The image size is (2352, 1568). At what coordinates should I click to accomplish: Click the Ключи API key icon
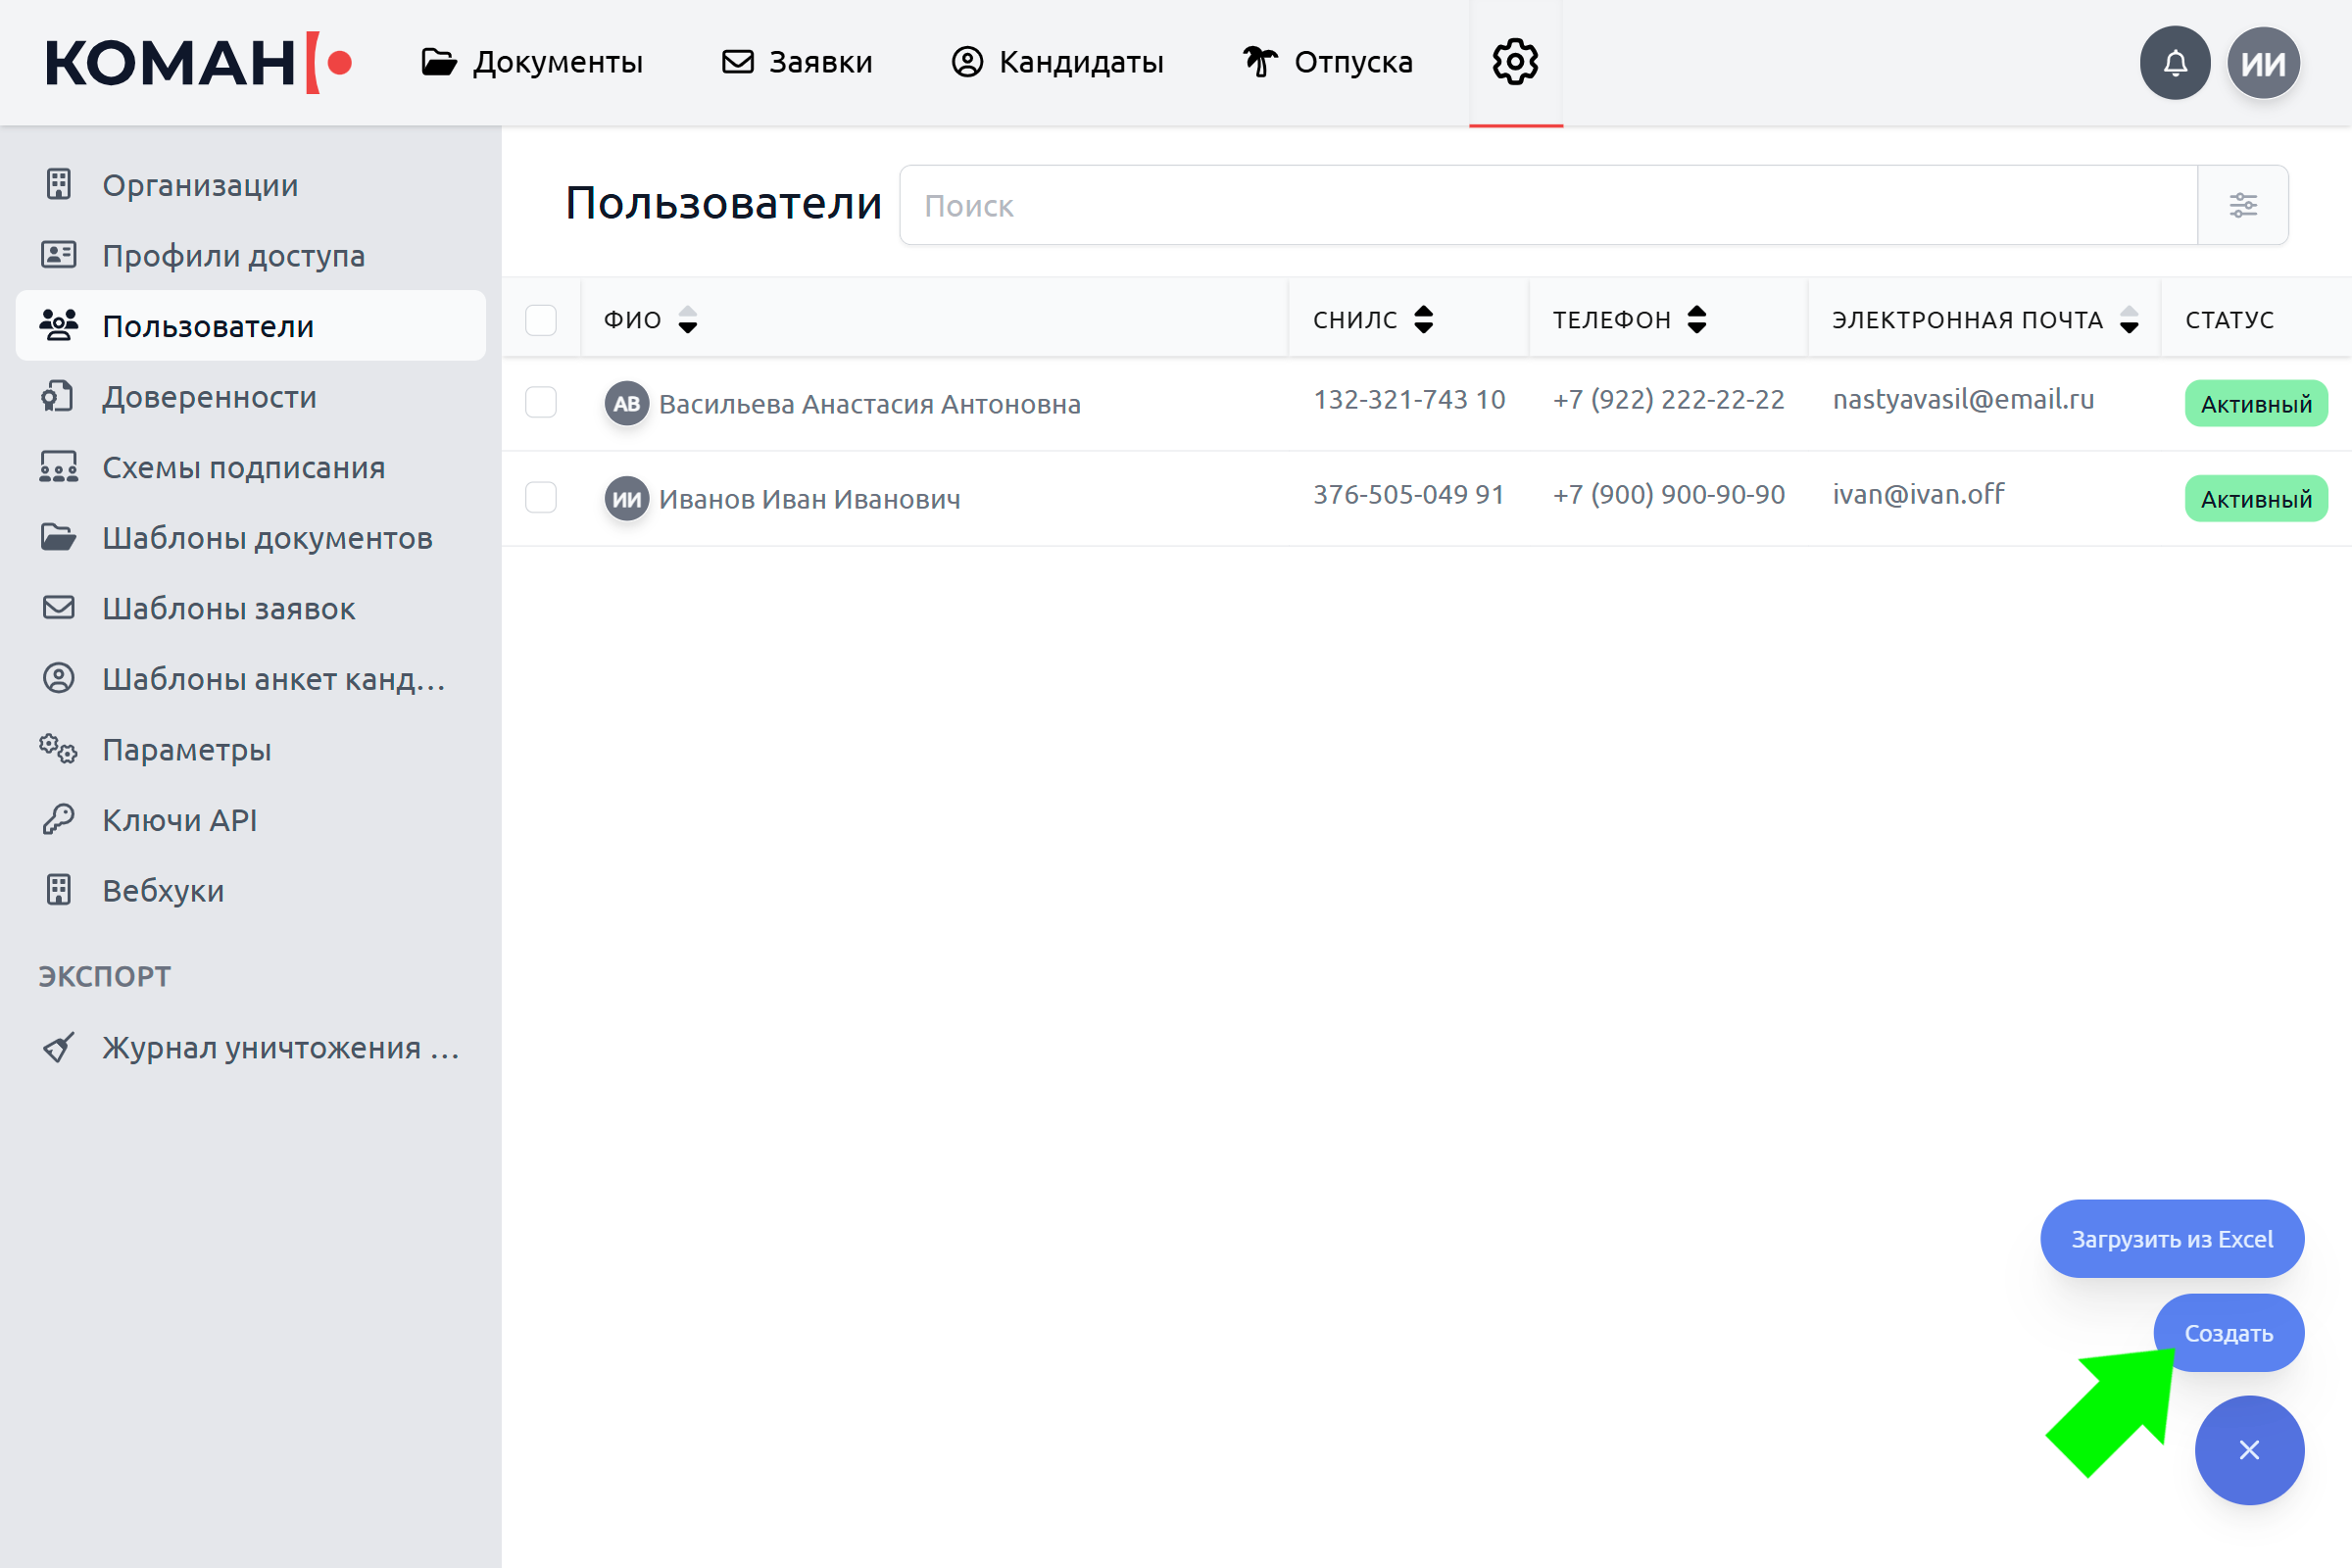click(x=58, y=820)
